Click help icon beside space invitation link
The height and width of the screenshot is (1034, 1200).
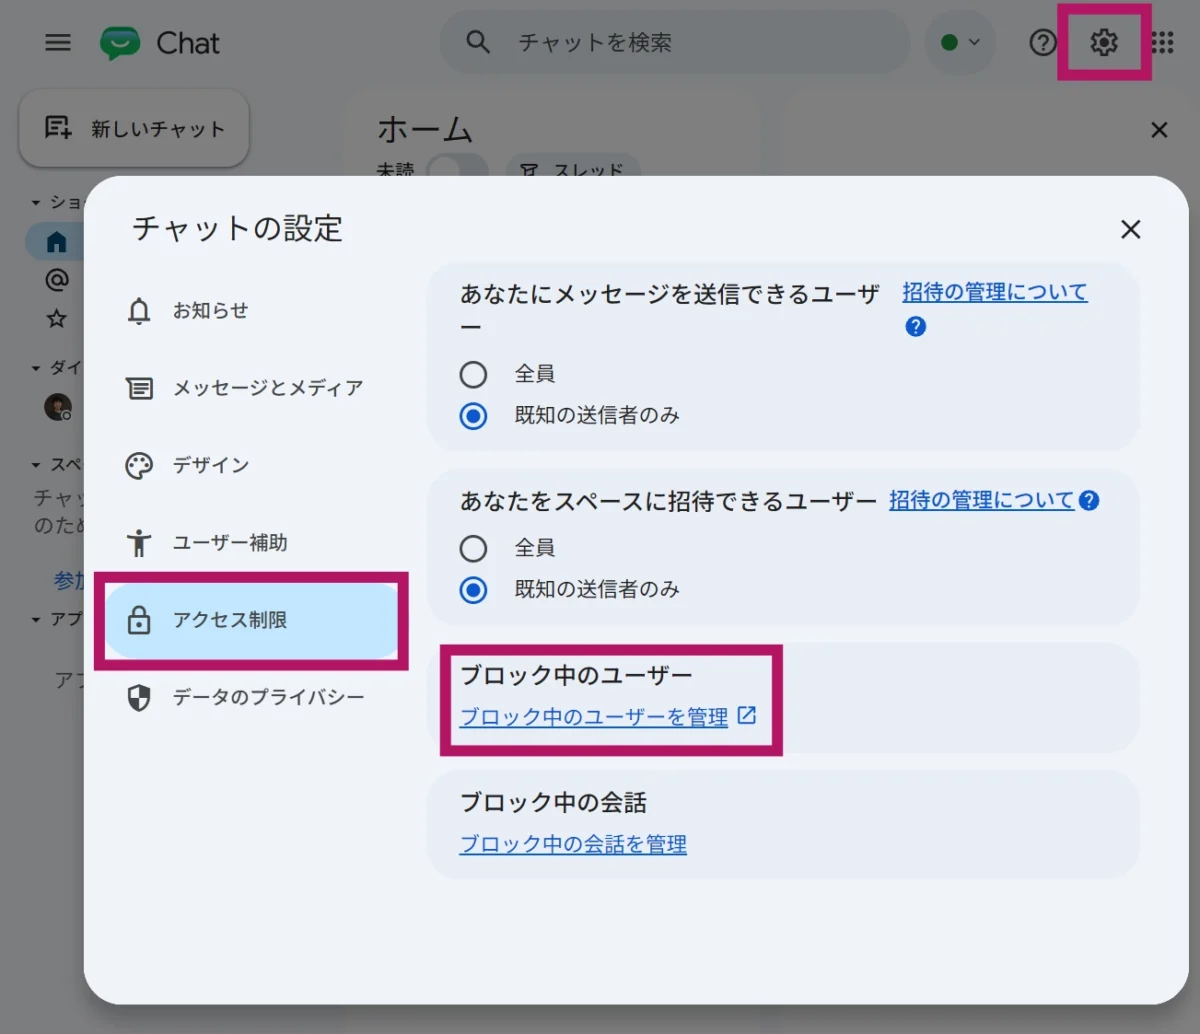pyautogui.click(x=1090, y=500)
